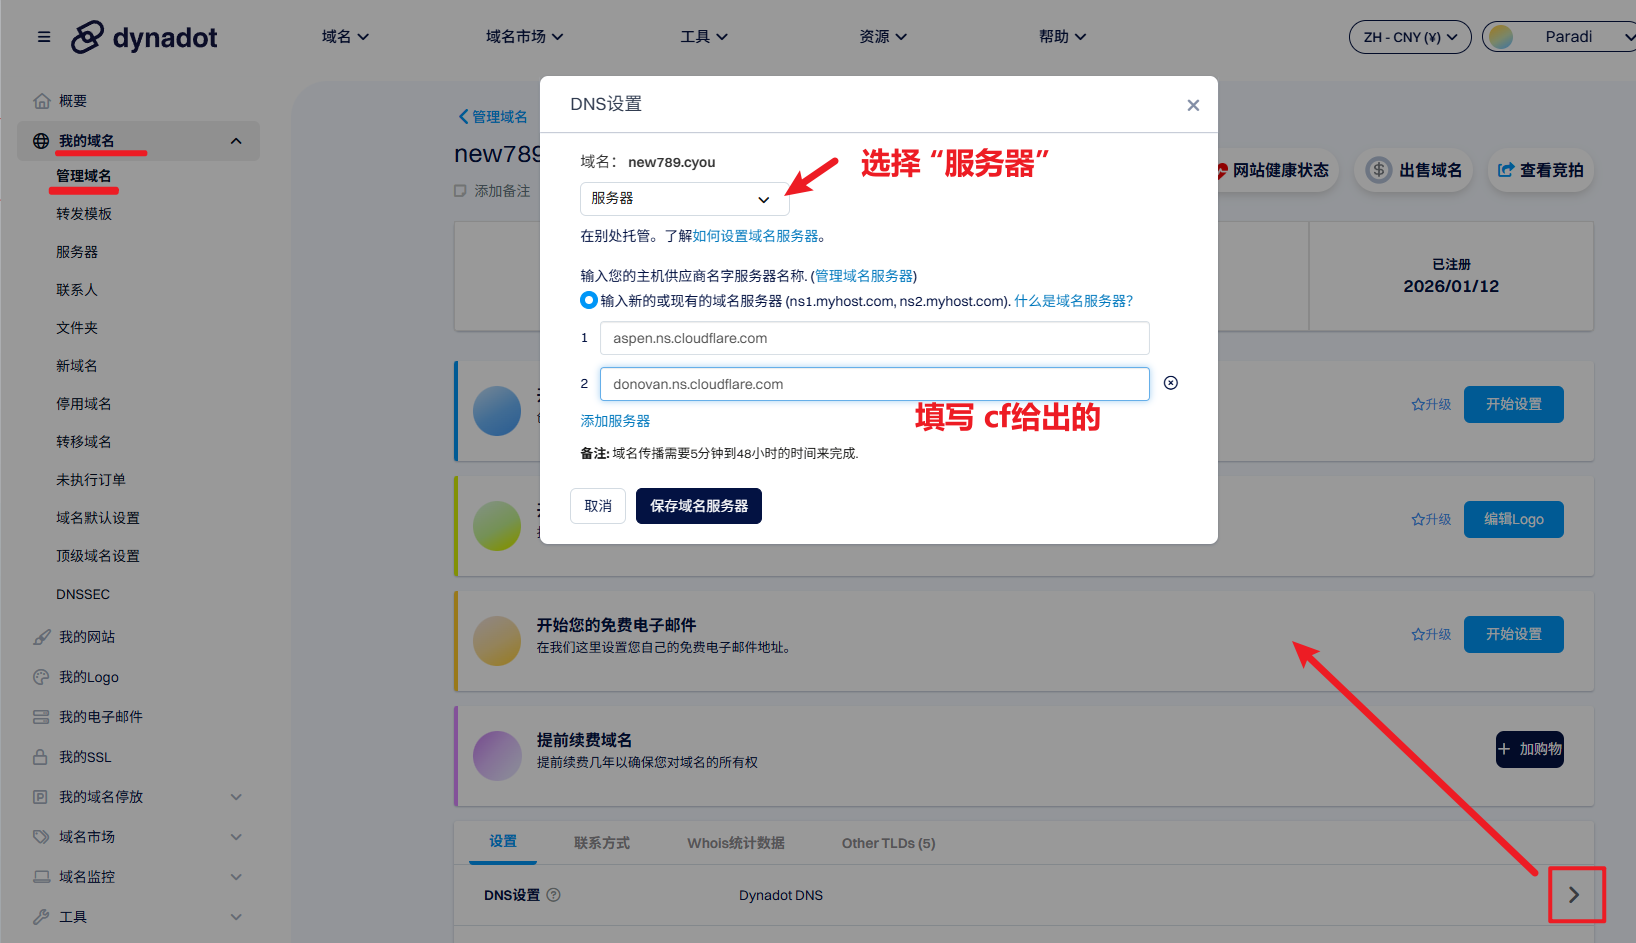Select 域名默认设置 in the sidebar

coord(98,518)
